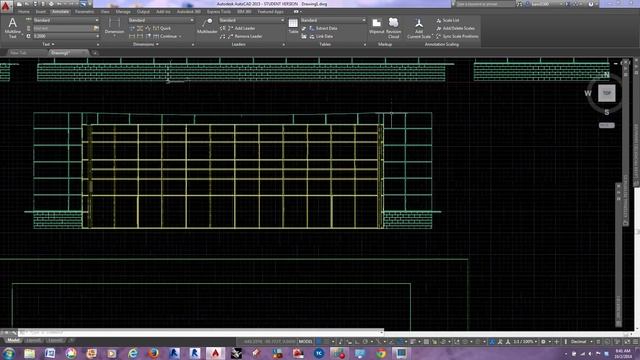This screenshot has height=360, width=640.
Task: Select the Multiline Text tool
Action: 13,28
